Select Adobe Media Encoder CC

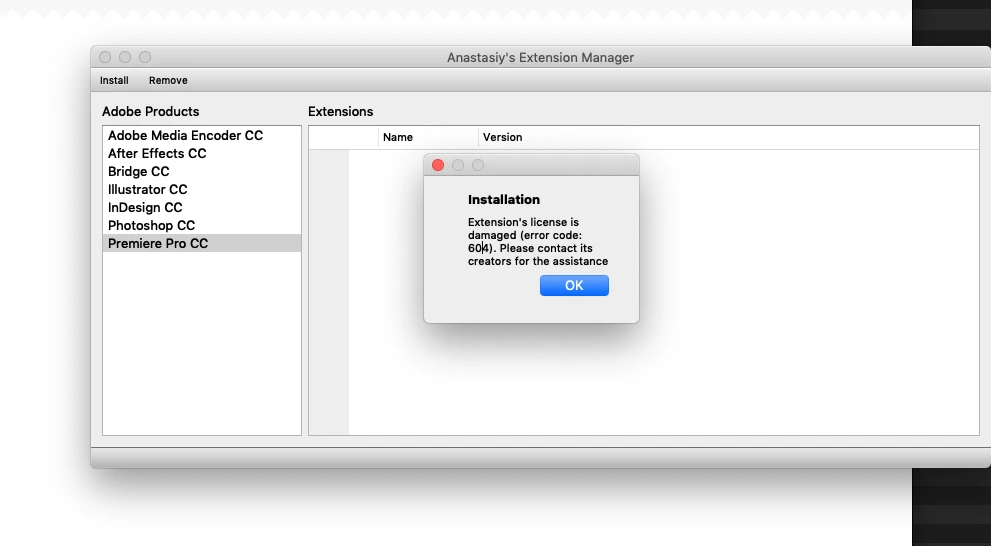[x=202, y=135]
